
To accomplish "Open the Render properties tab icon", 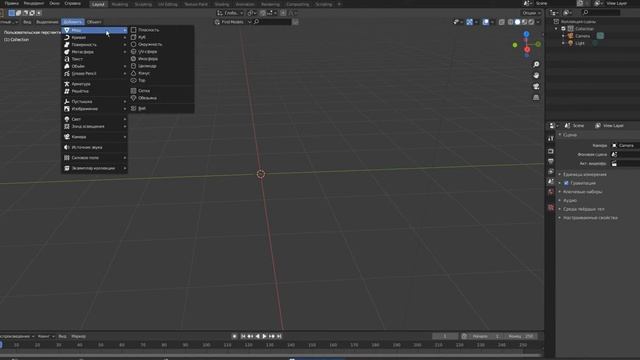I will (551, 151).
